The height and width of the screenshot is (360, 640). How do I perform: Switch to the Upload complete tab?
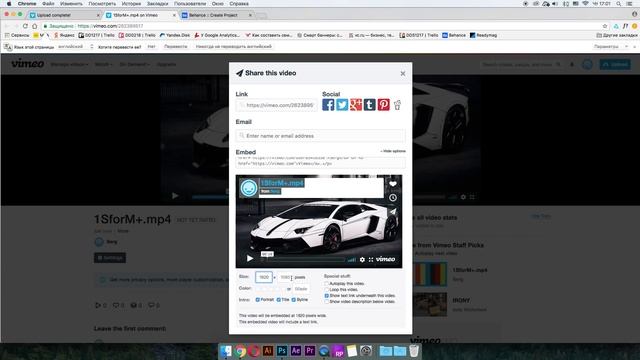coord(64,15)
